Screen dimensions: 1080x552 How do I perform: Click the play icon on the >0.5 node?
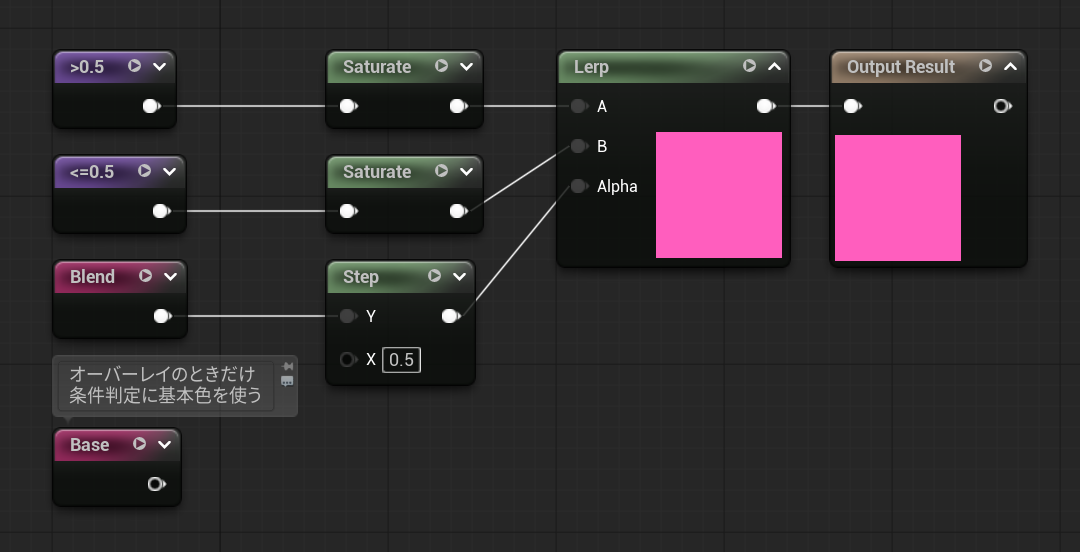(134, 65)
